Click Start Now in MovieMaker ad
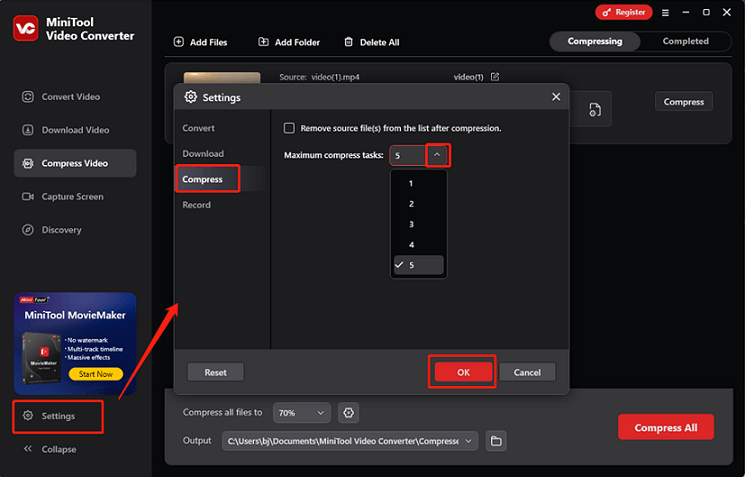The image size is (745, 477). [x=96, y=374]
